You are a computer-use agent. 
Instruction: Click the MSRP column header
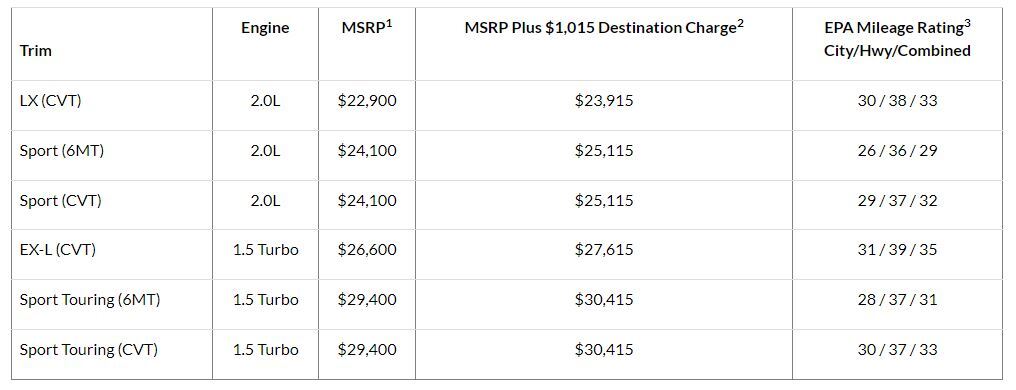click(367, 27)
